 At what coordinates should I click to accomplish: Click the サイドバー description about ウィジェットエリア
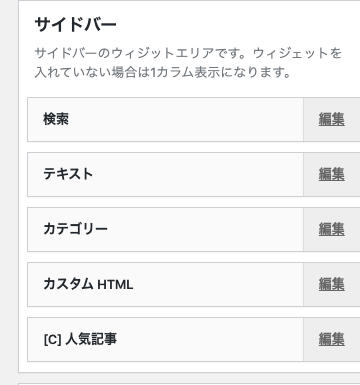point(188,53)
